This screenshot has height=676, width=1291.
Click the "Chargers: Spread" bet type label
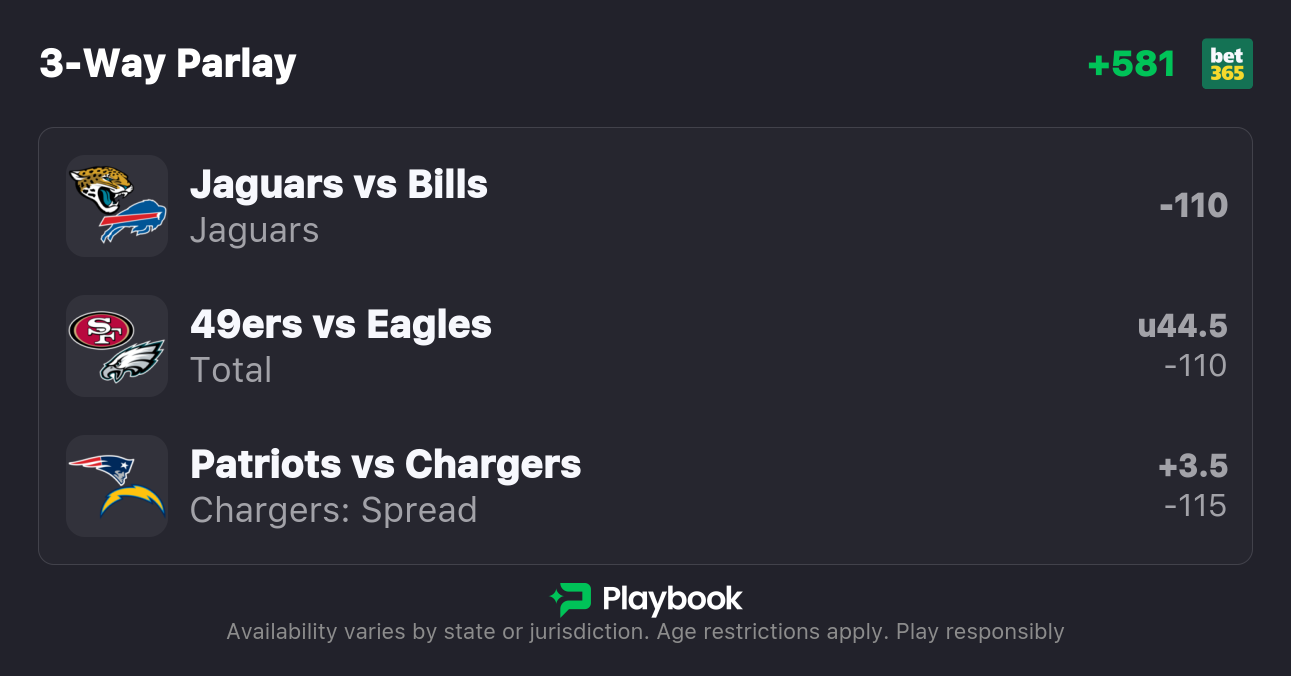(333, 510)
